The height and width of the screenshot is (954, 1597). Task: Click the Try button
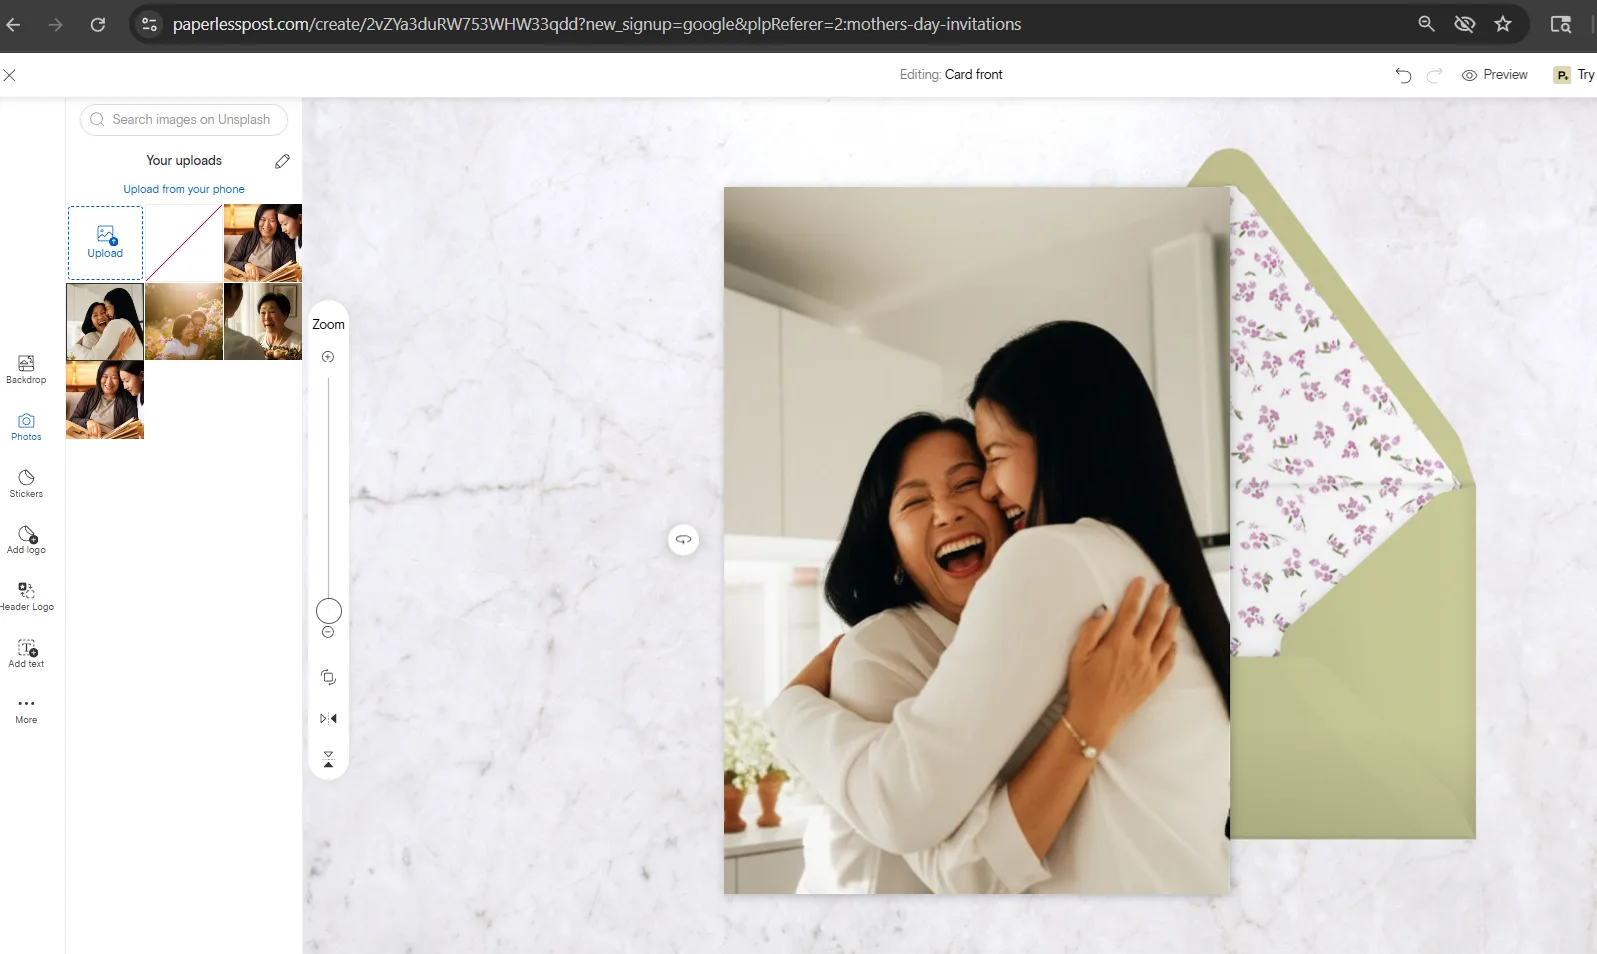(1575, 75)
